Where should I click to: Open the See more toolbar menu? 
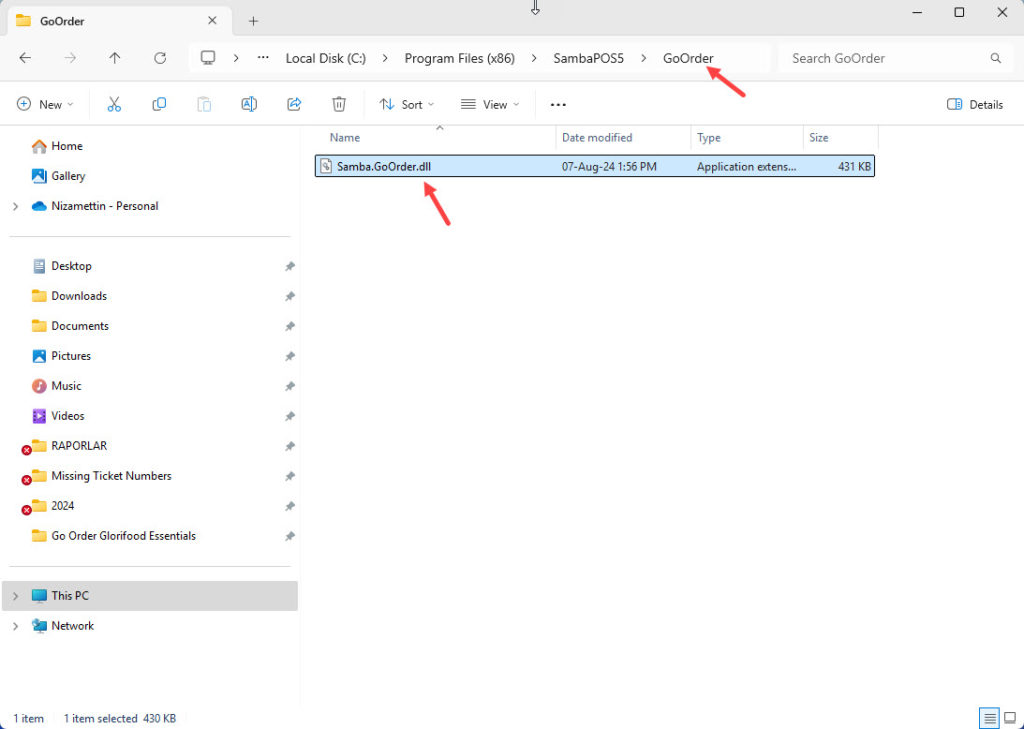click(x=558, y=105)
